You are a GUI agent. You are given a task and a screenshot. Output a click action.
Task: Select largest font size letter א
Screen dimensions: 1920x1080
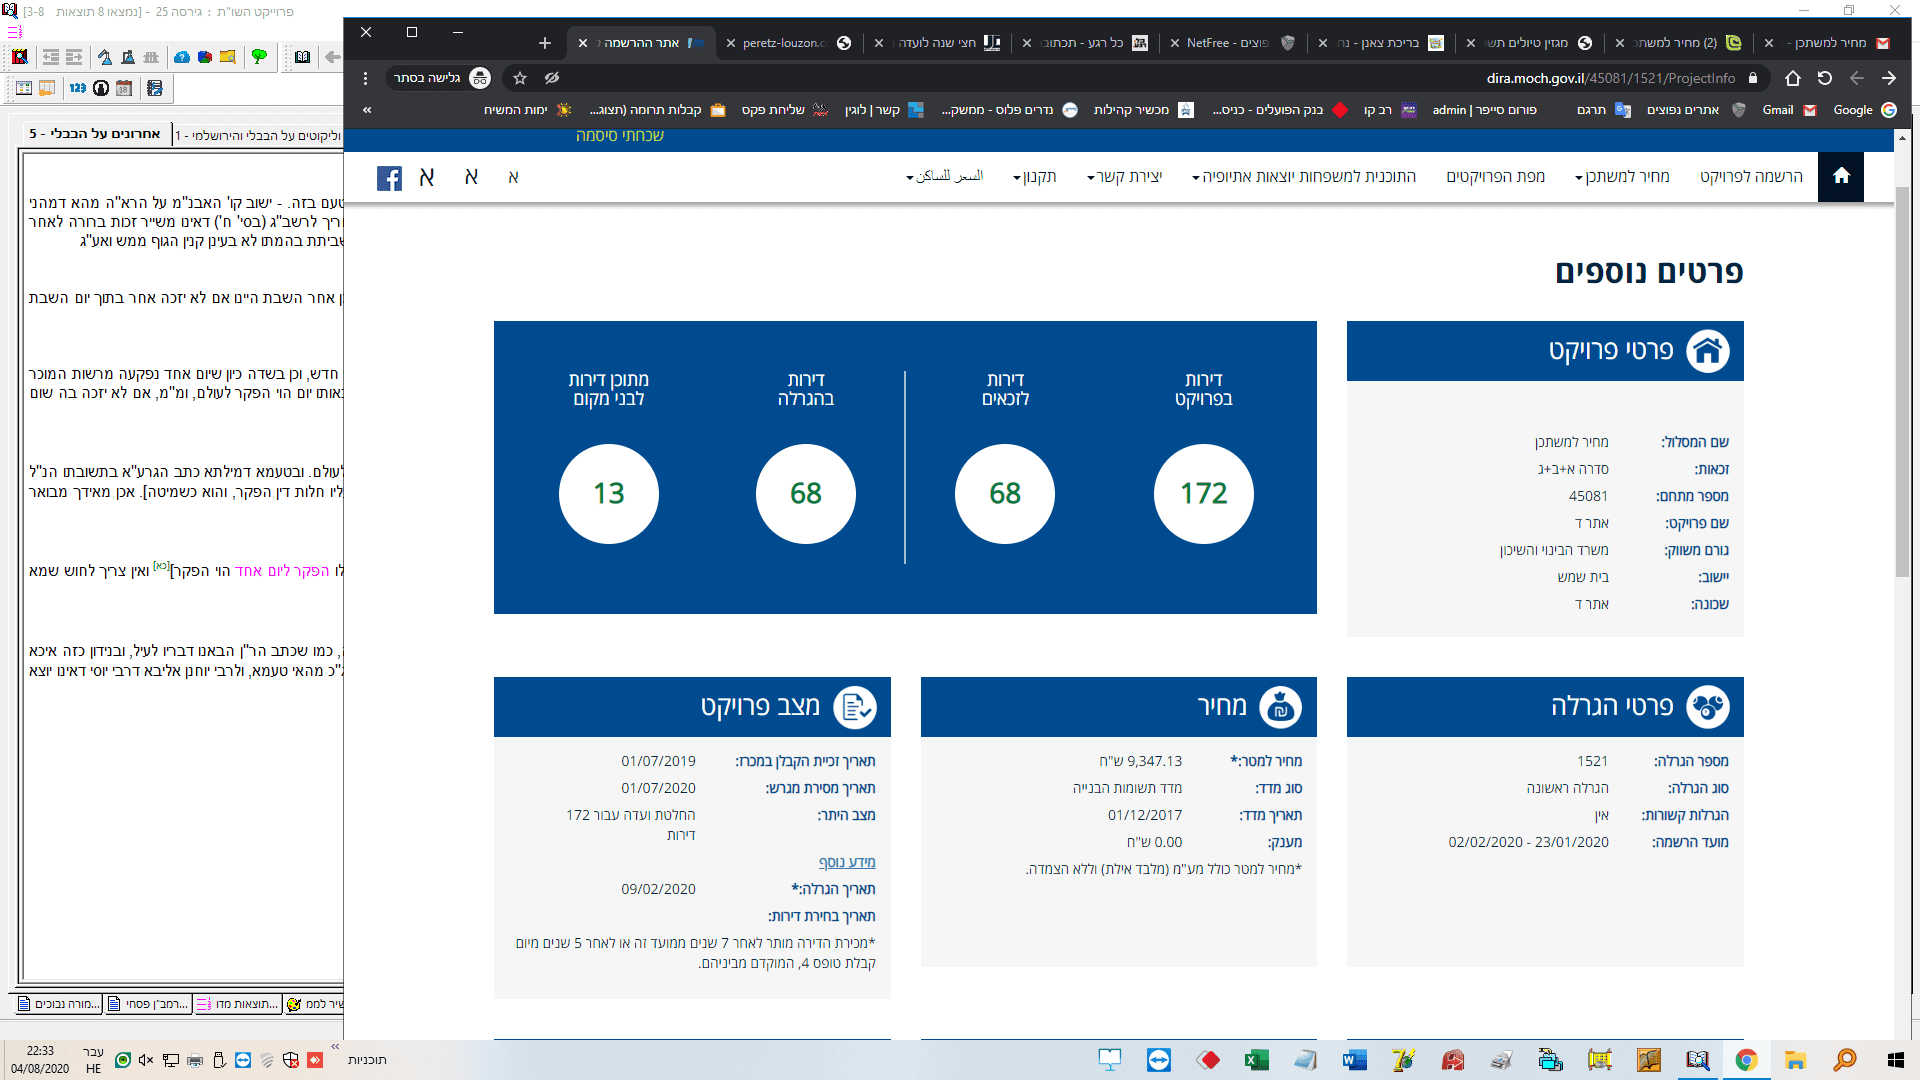427,178
